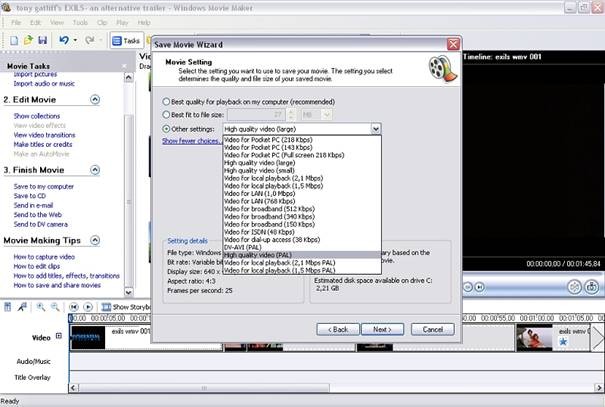Click the Other settings combo box arrow
Screen dimensions: 605x407
[375, 129]
